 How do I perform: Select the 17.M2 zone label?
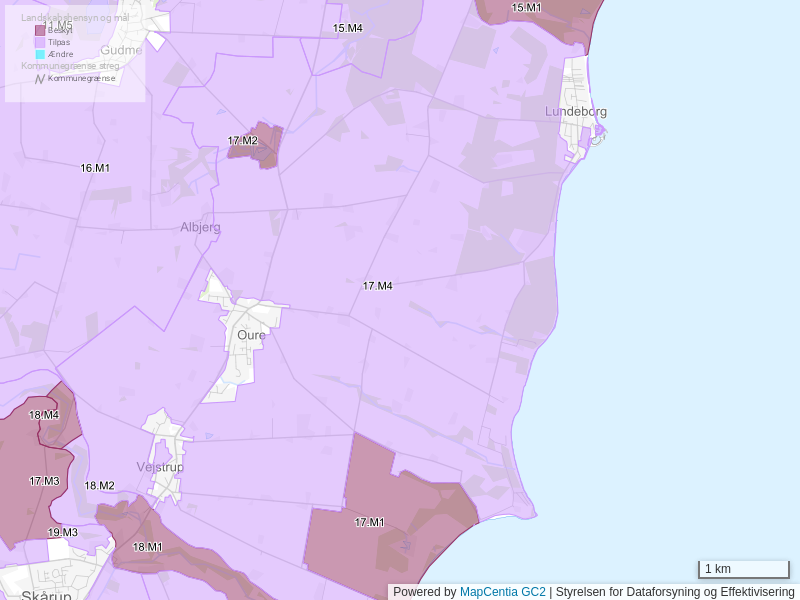click(242, 141)
